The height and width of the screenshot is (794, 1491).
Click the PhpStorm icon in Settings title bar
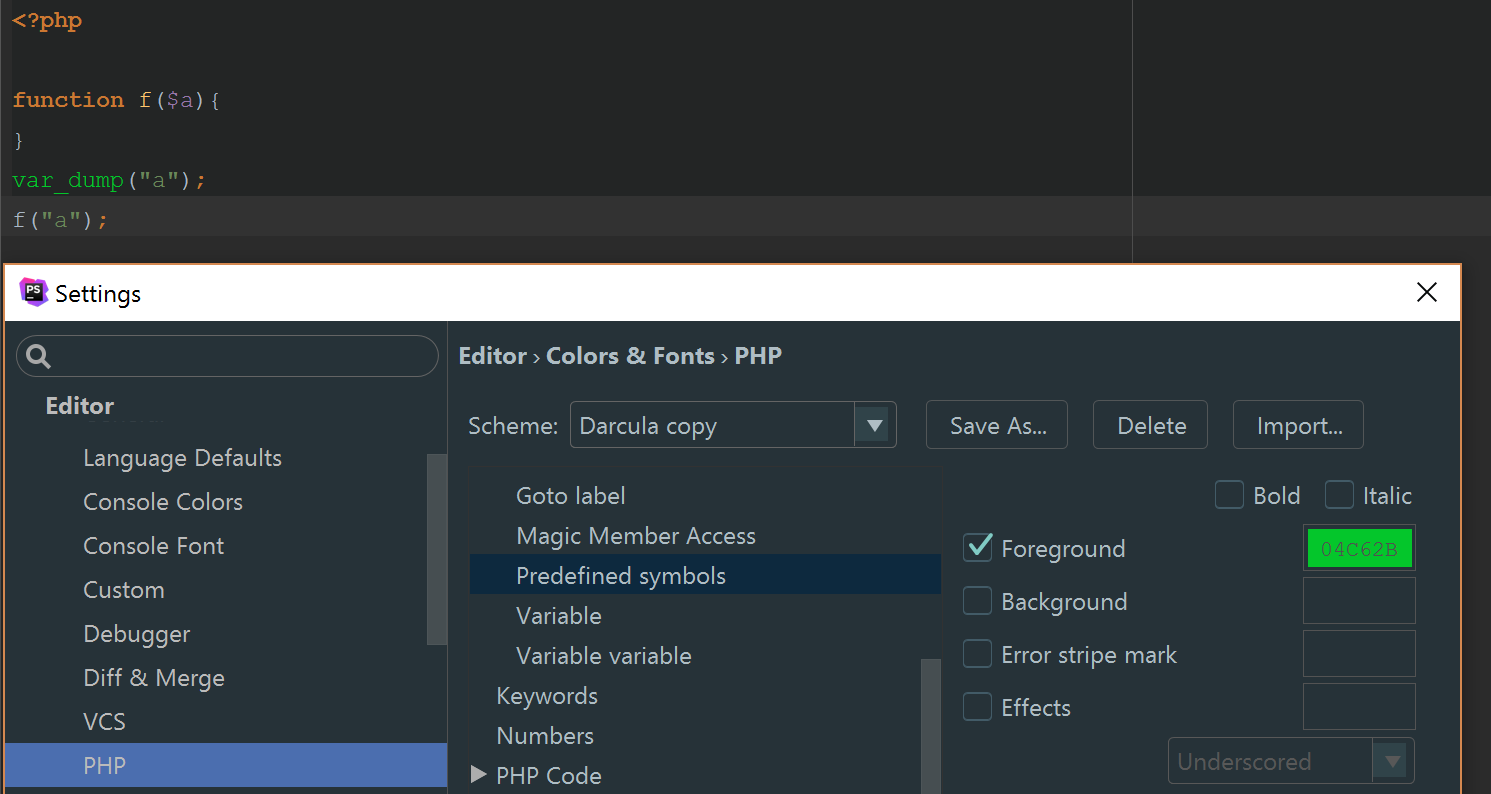[x=34, y=293]
